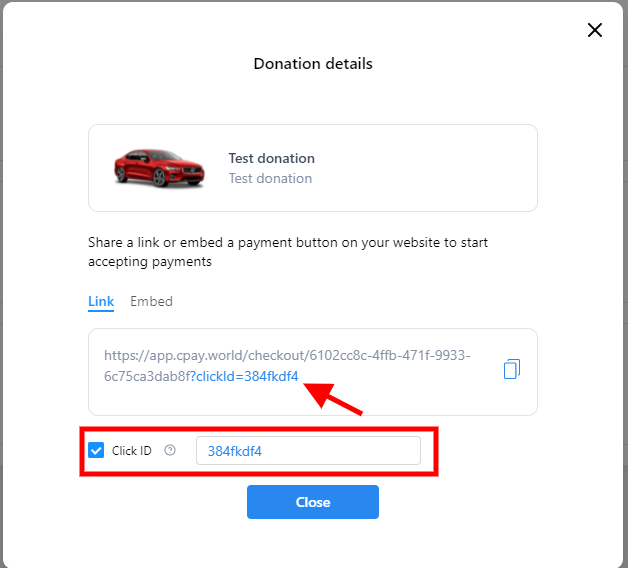Screen dimensions: 628x568
Task: Click the Donation details heading
Action: tap(313, 63)
